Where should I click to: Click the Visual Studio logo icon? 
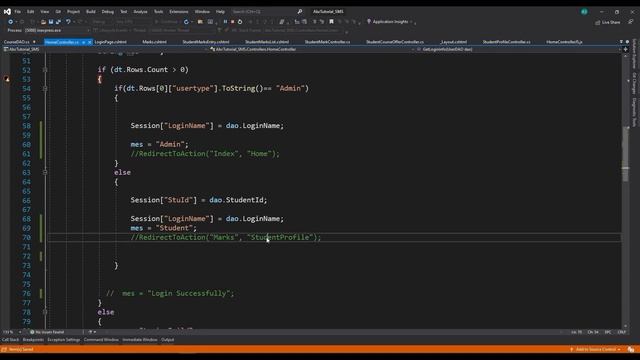[7, 11]
